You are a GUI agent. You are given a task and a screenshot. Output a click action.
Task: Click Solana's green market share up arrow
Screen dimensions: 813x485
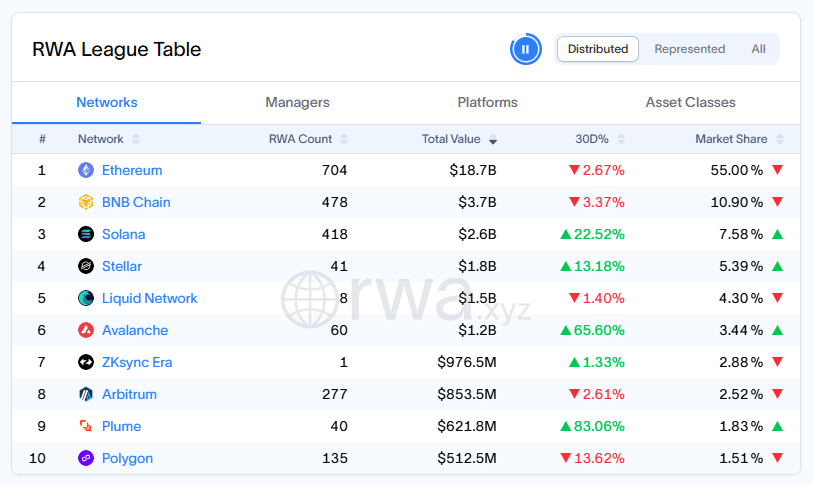pos(777,234)
